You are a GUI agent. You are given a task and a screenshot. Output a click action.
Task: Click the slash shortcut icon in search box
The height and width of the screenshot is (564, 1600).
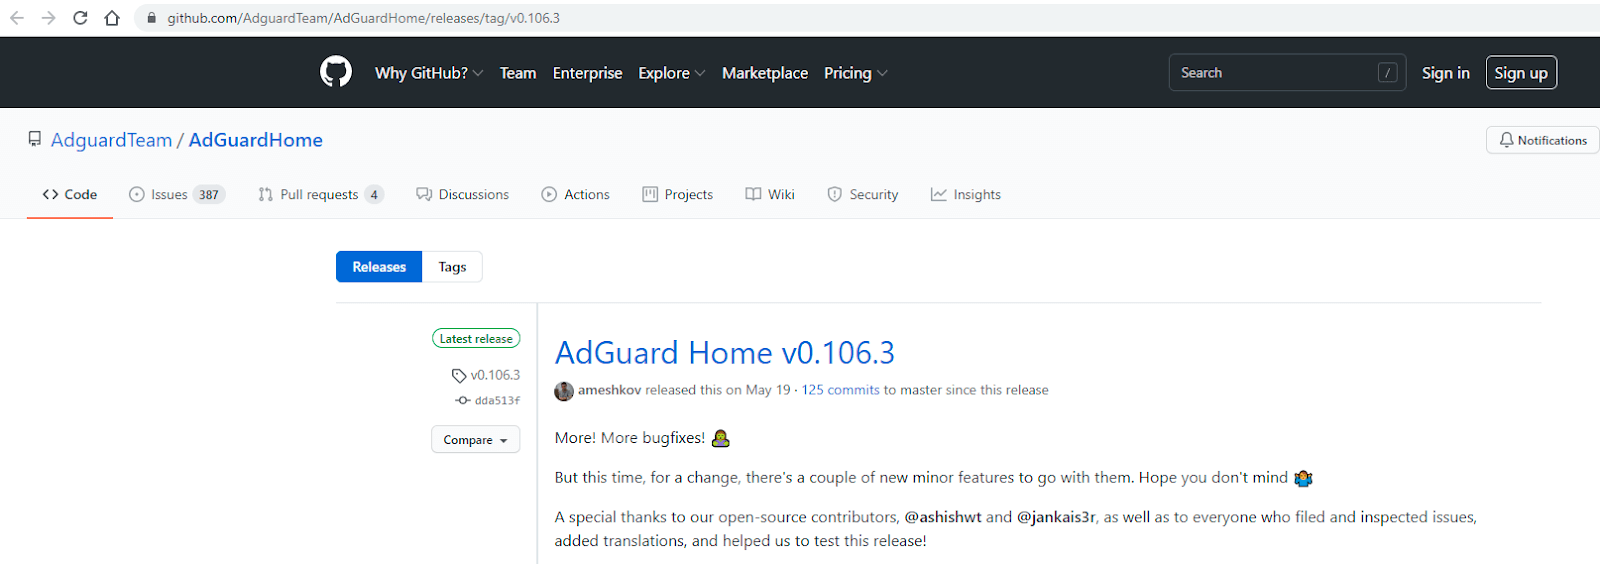point(1387,72)
